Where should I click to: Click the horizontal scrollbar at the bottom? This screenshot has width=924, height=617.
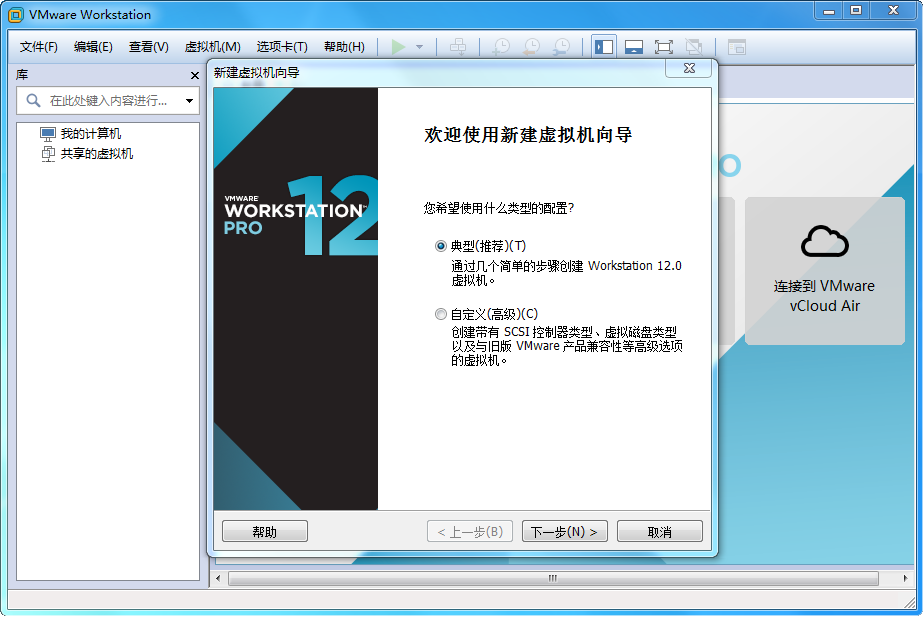pos(552,578)
